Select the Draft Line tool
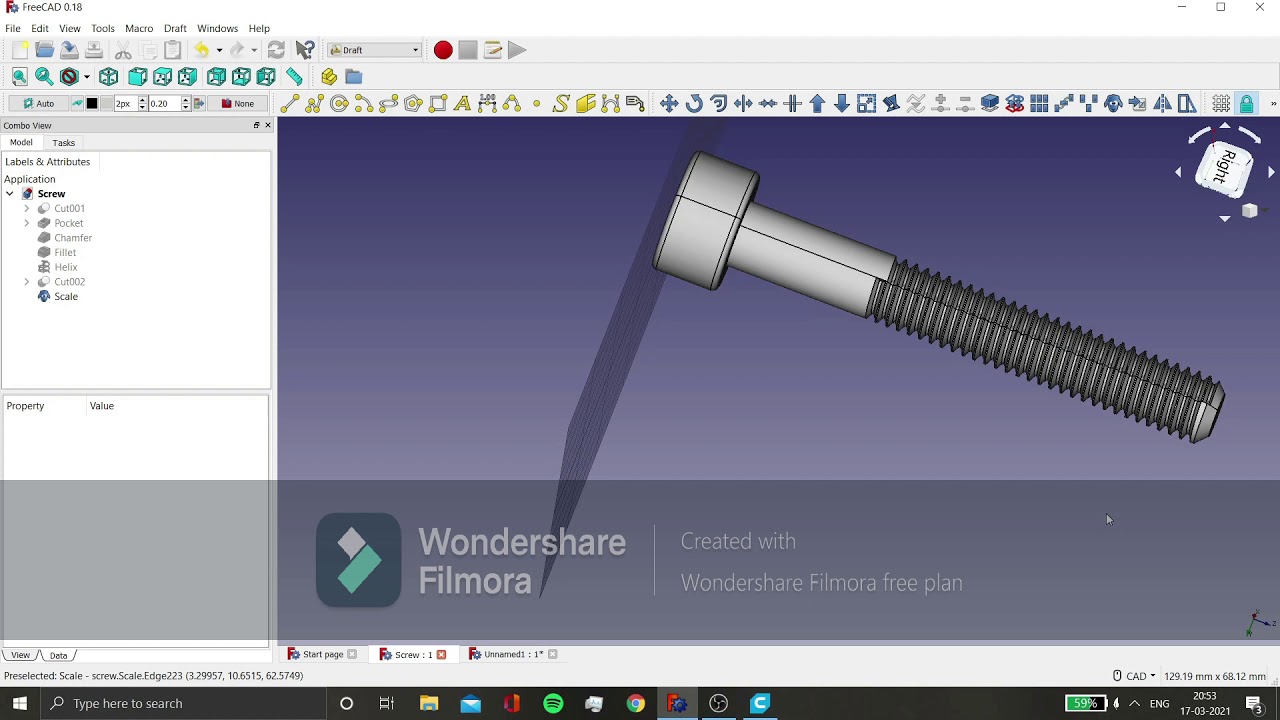 [290, 104]
